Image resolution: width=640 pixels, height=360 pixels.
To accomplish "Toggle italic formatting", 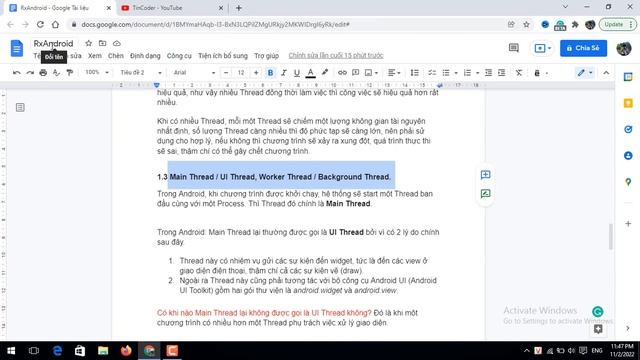I will click(284, 73).
